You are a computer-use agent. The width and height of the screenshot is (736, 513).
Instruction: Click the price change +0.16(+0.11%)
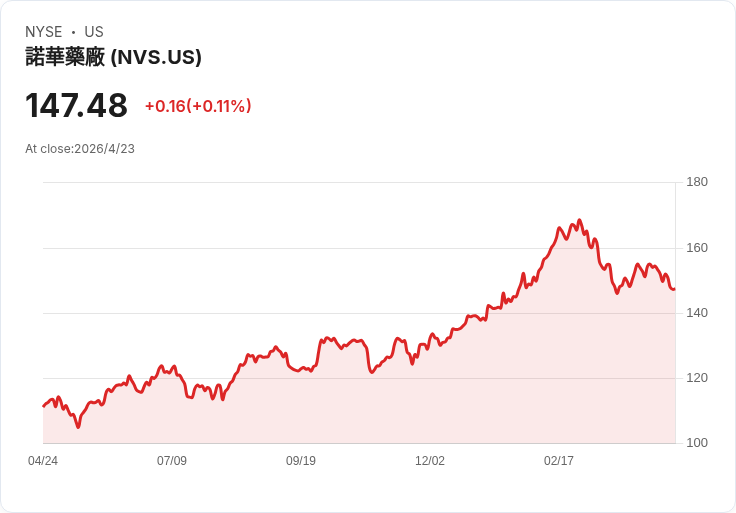click(x=198, y=106)
